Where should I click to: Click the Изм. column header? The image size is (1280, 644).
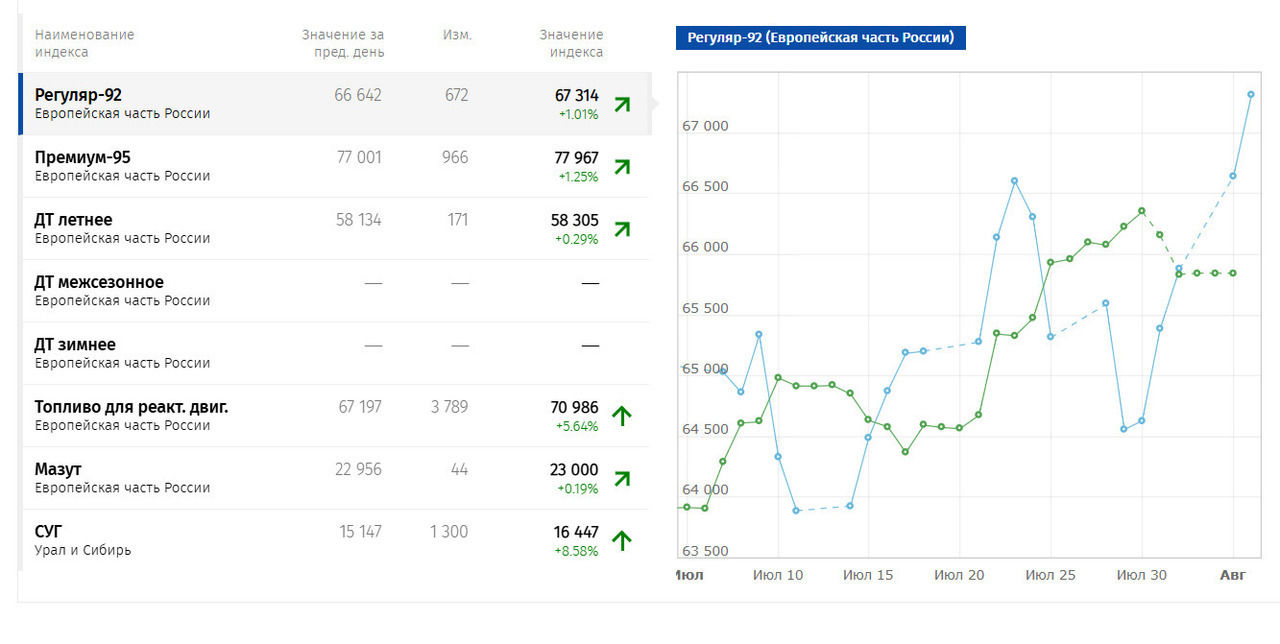coord(457,35)
